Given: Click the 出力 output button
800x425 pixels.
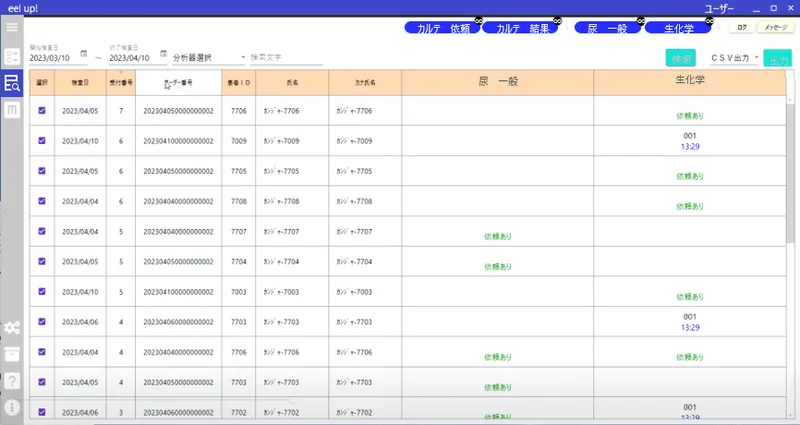Looking at the screenshot, I should (x=776, y=59).
